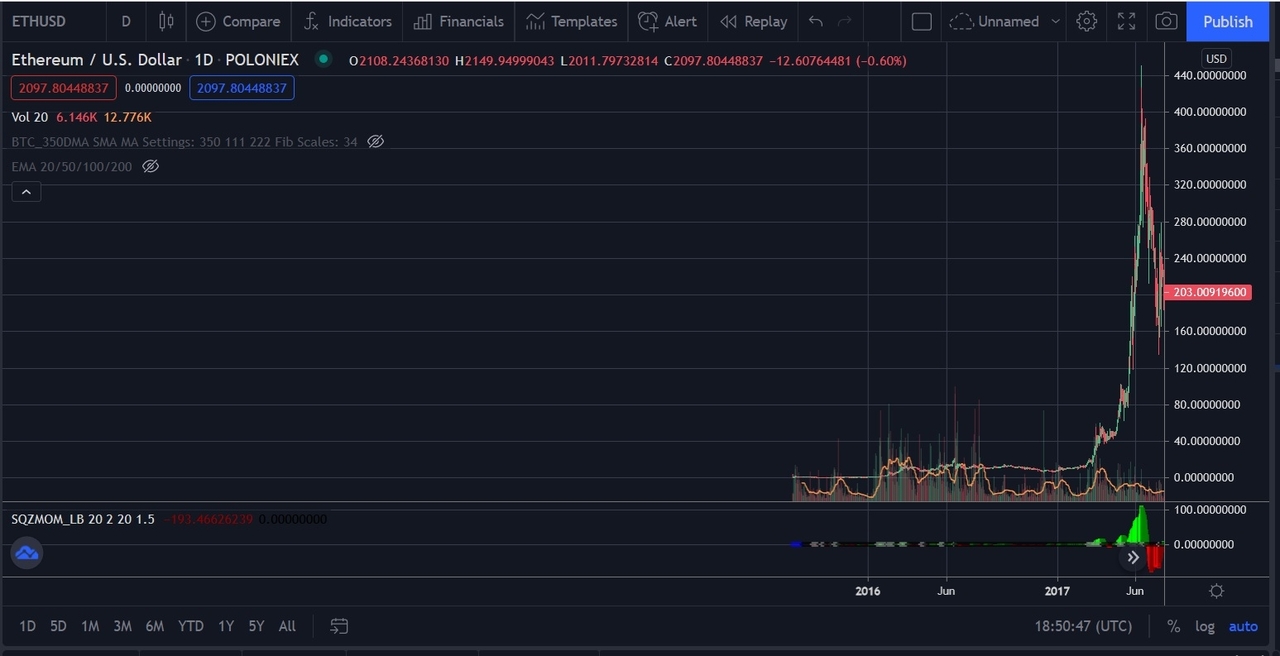Click the TradingView logo in bottom left
The height and width of the screenshot is (656, 1280).
[26, 552]
